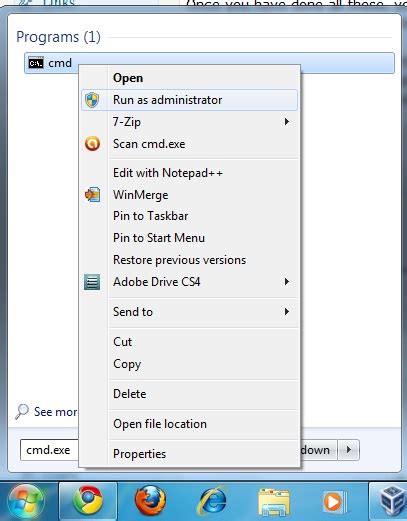
Task: Launch Firefox from the taskbar
Action: tap(150, 500)
